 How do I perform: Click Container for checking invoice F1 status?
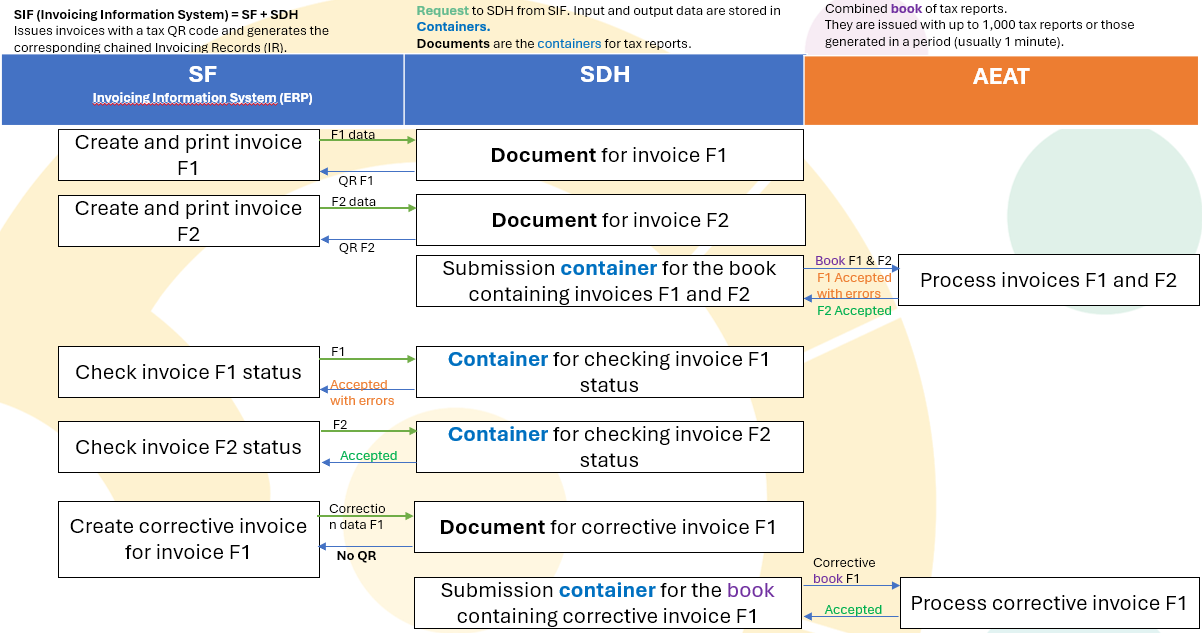coord(609,372)
